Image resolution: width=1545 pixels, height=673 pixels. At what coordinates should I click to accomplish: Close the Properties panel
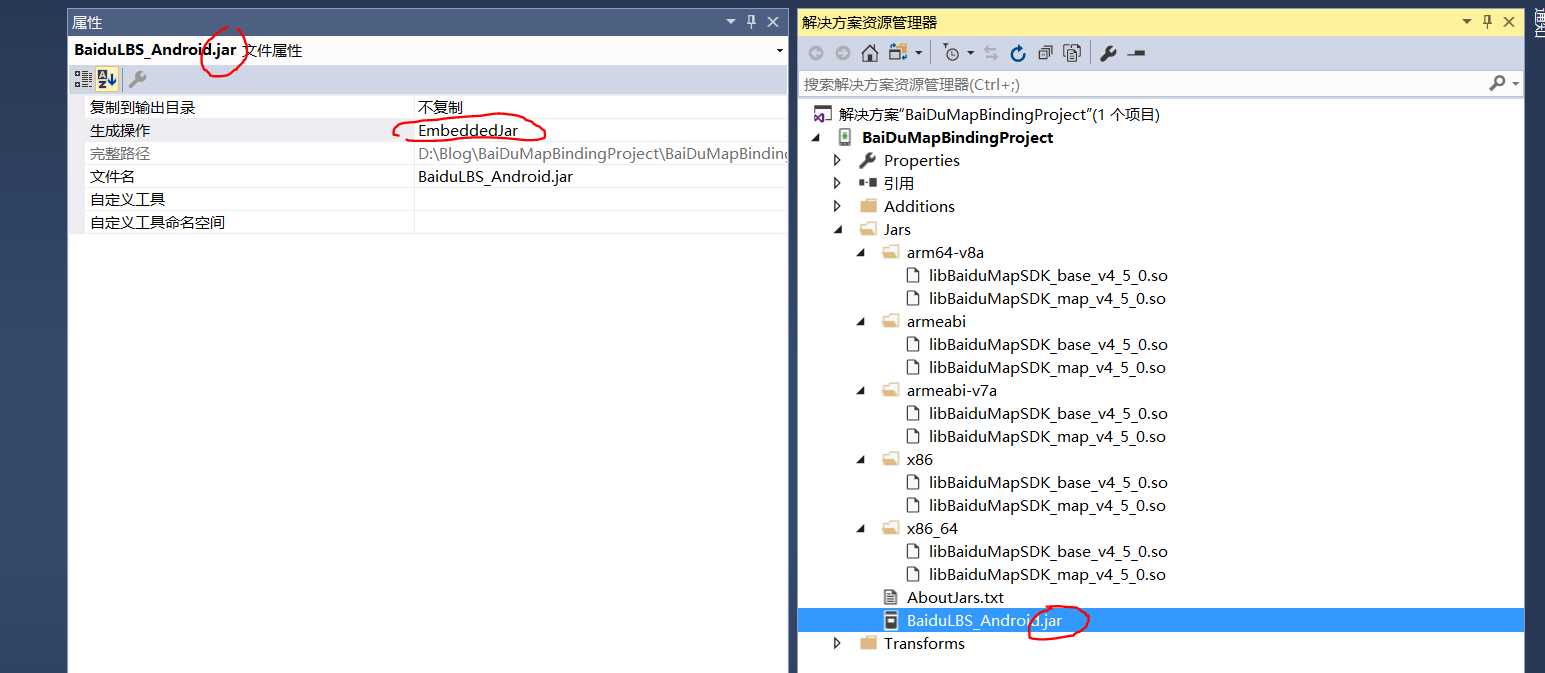(x=773, y=22)
